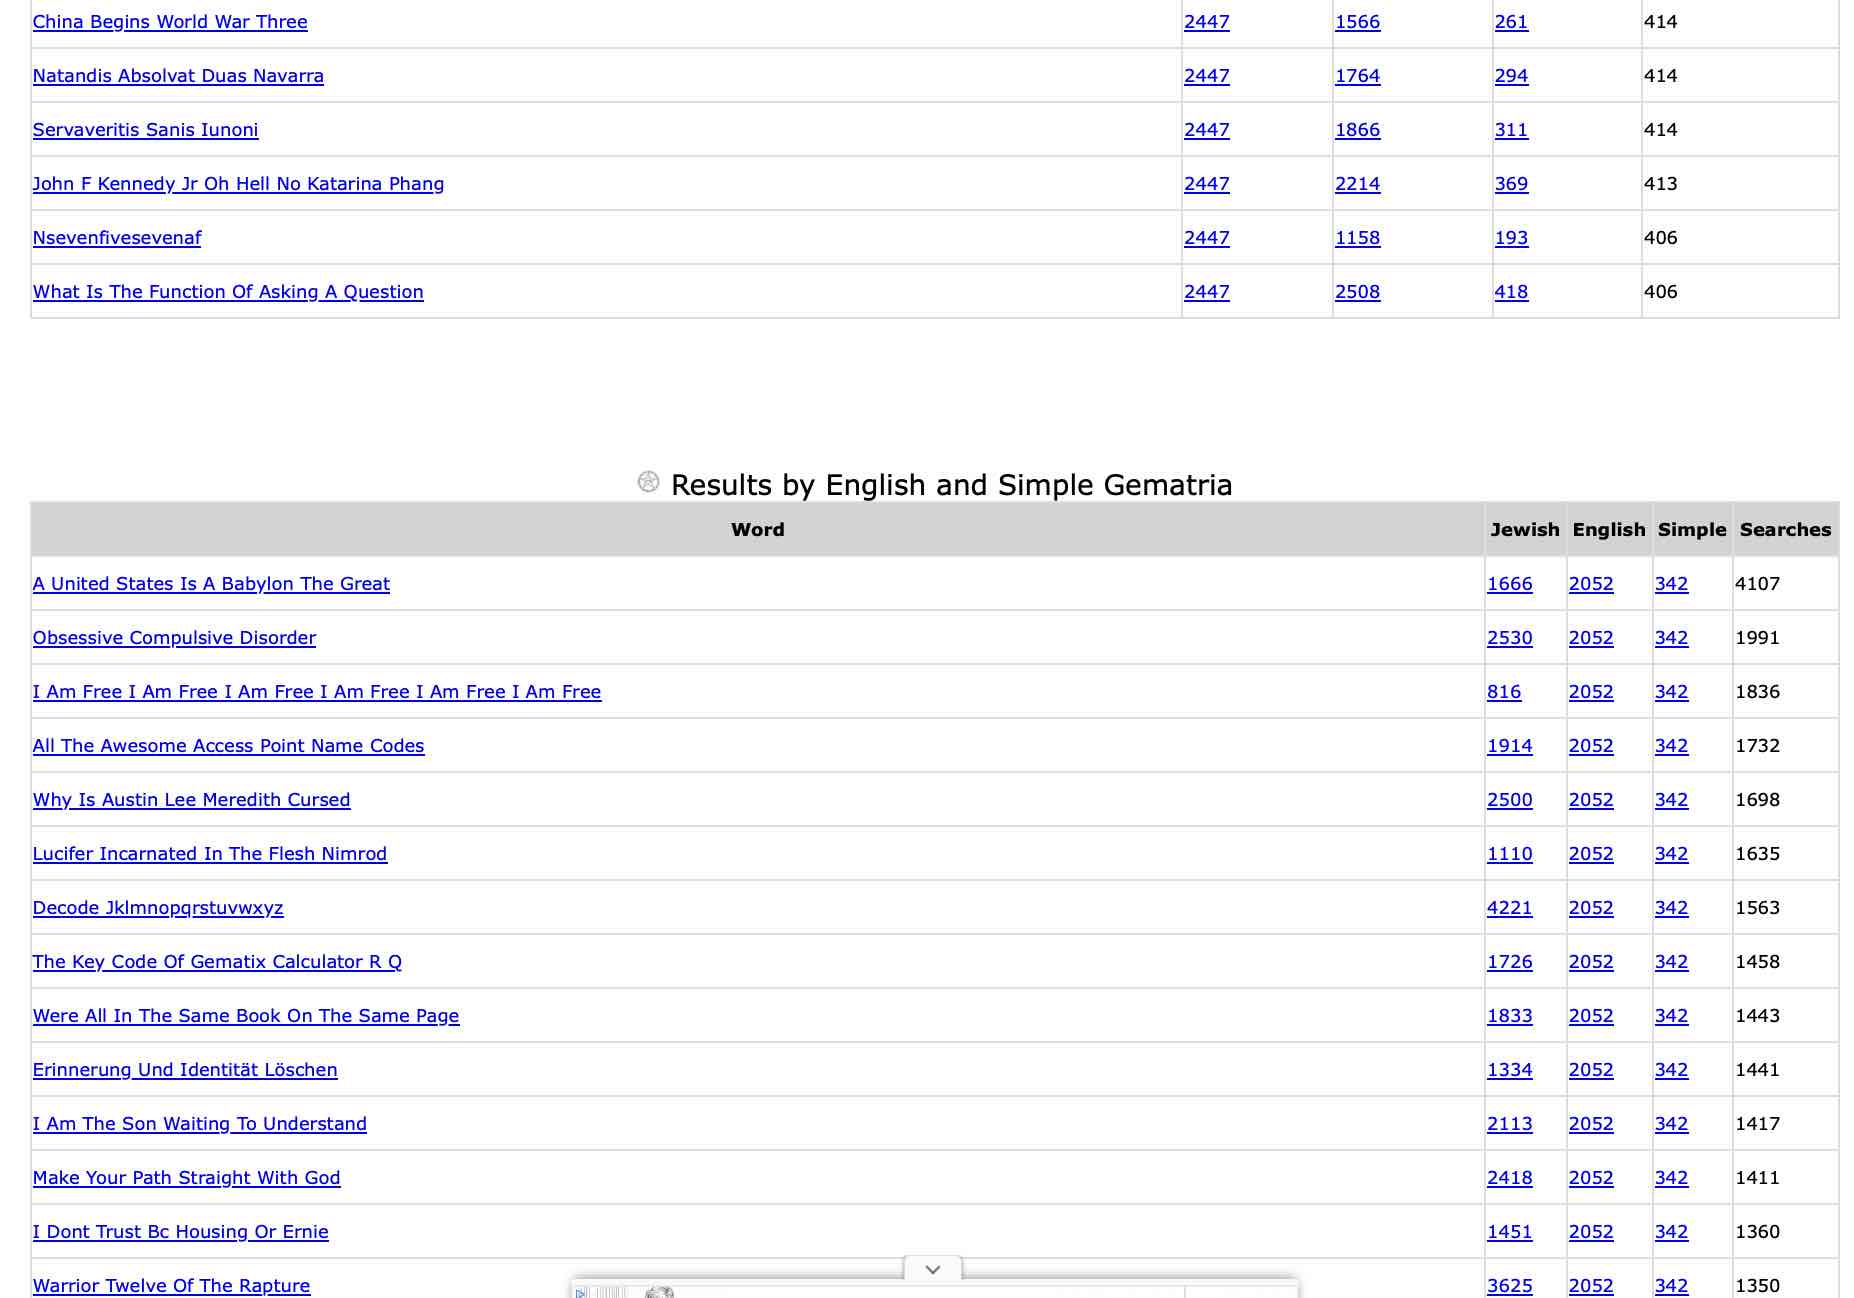Click 342 in the Decode Jklmnopqrstuvwxyz row
Viewport: 1854px width, 1298px height.
click(x=1671, y=908)
